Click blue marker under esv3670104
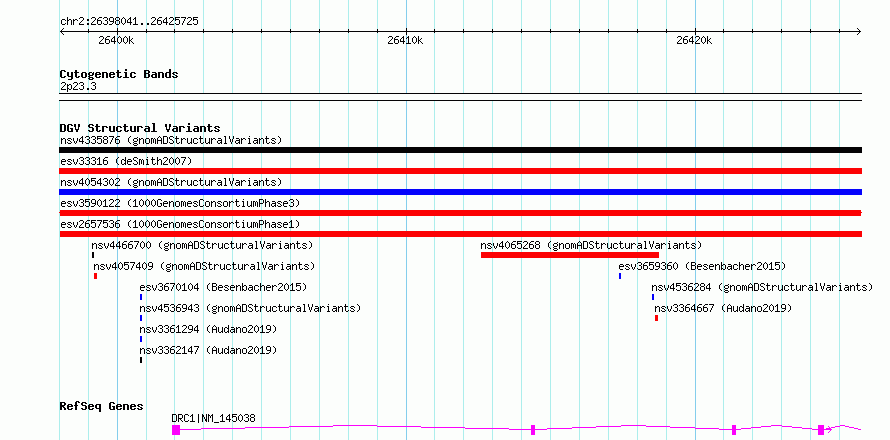This screenshot has width=890, height=440. [141, 297]
